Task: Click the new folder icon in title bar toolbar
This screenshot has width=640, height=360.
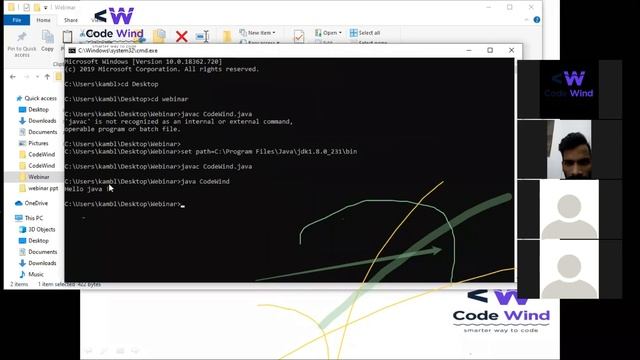Action: 37,7
